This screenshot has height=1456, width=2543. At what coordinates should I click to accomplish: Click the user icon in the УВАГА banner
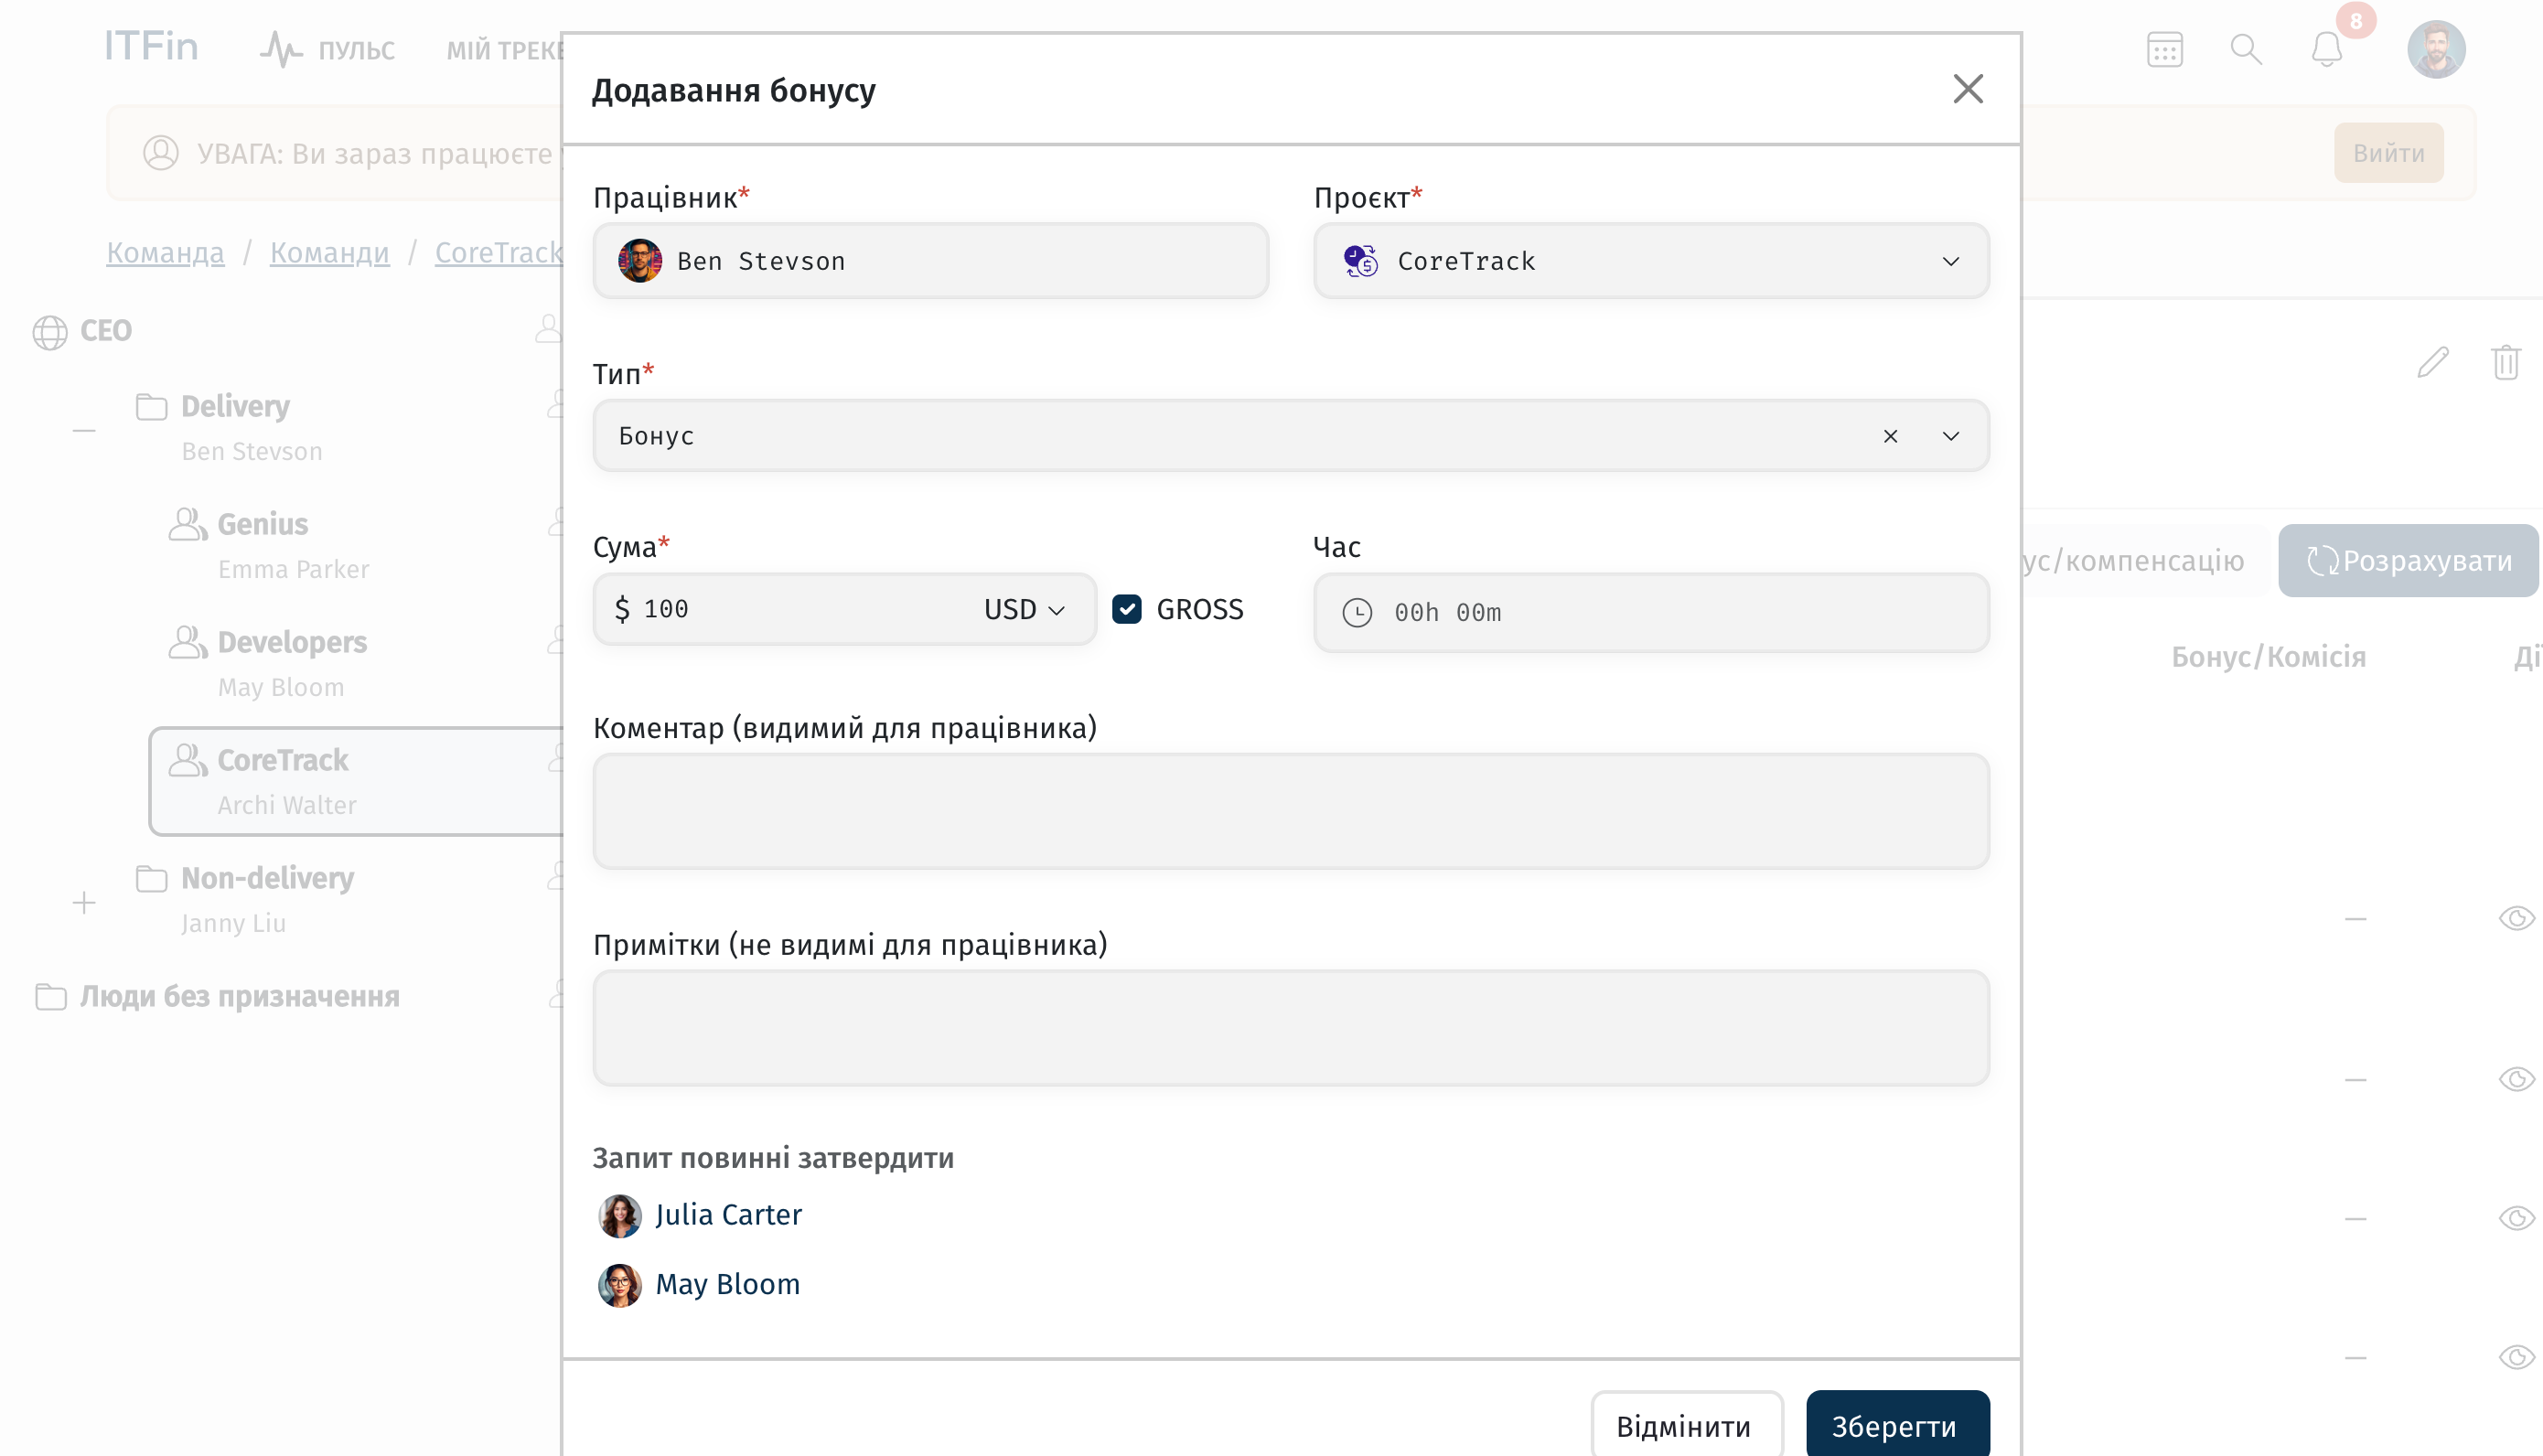click(x=160, y=153)
